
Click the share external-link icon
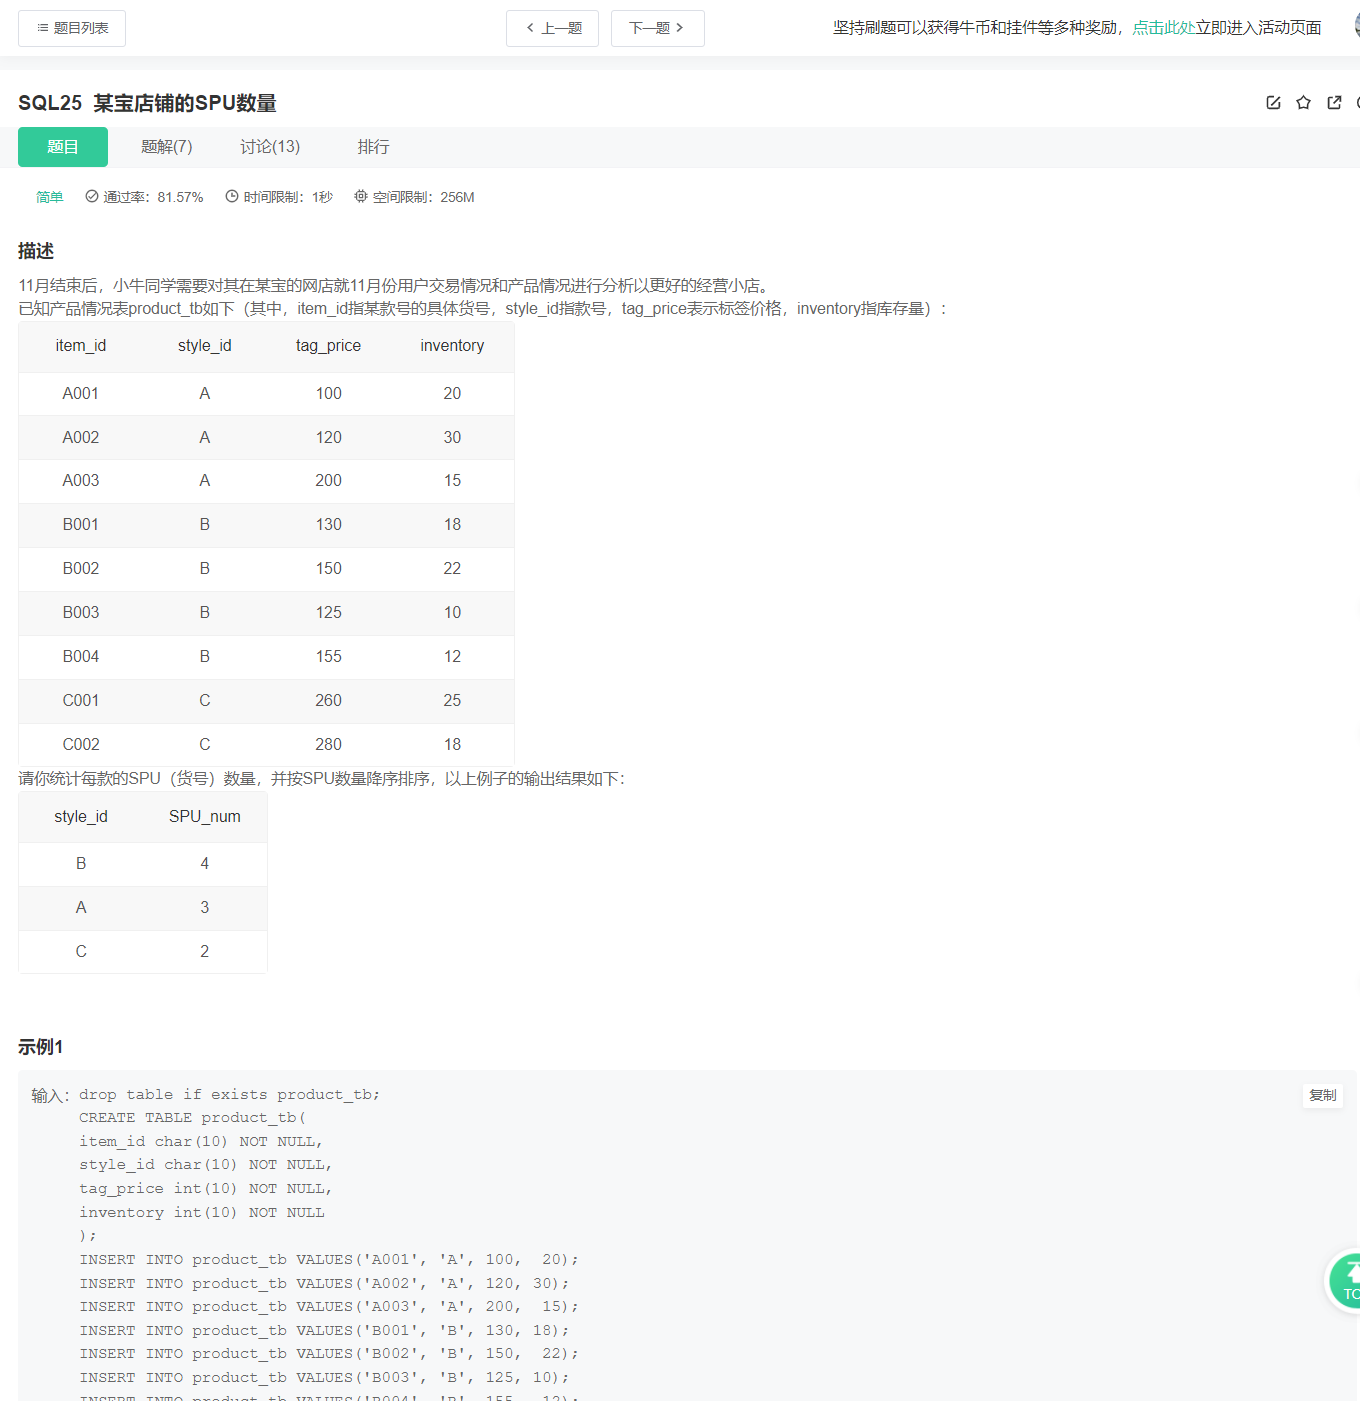(x=1334, y=102)
